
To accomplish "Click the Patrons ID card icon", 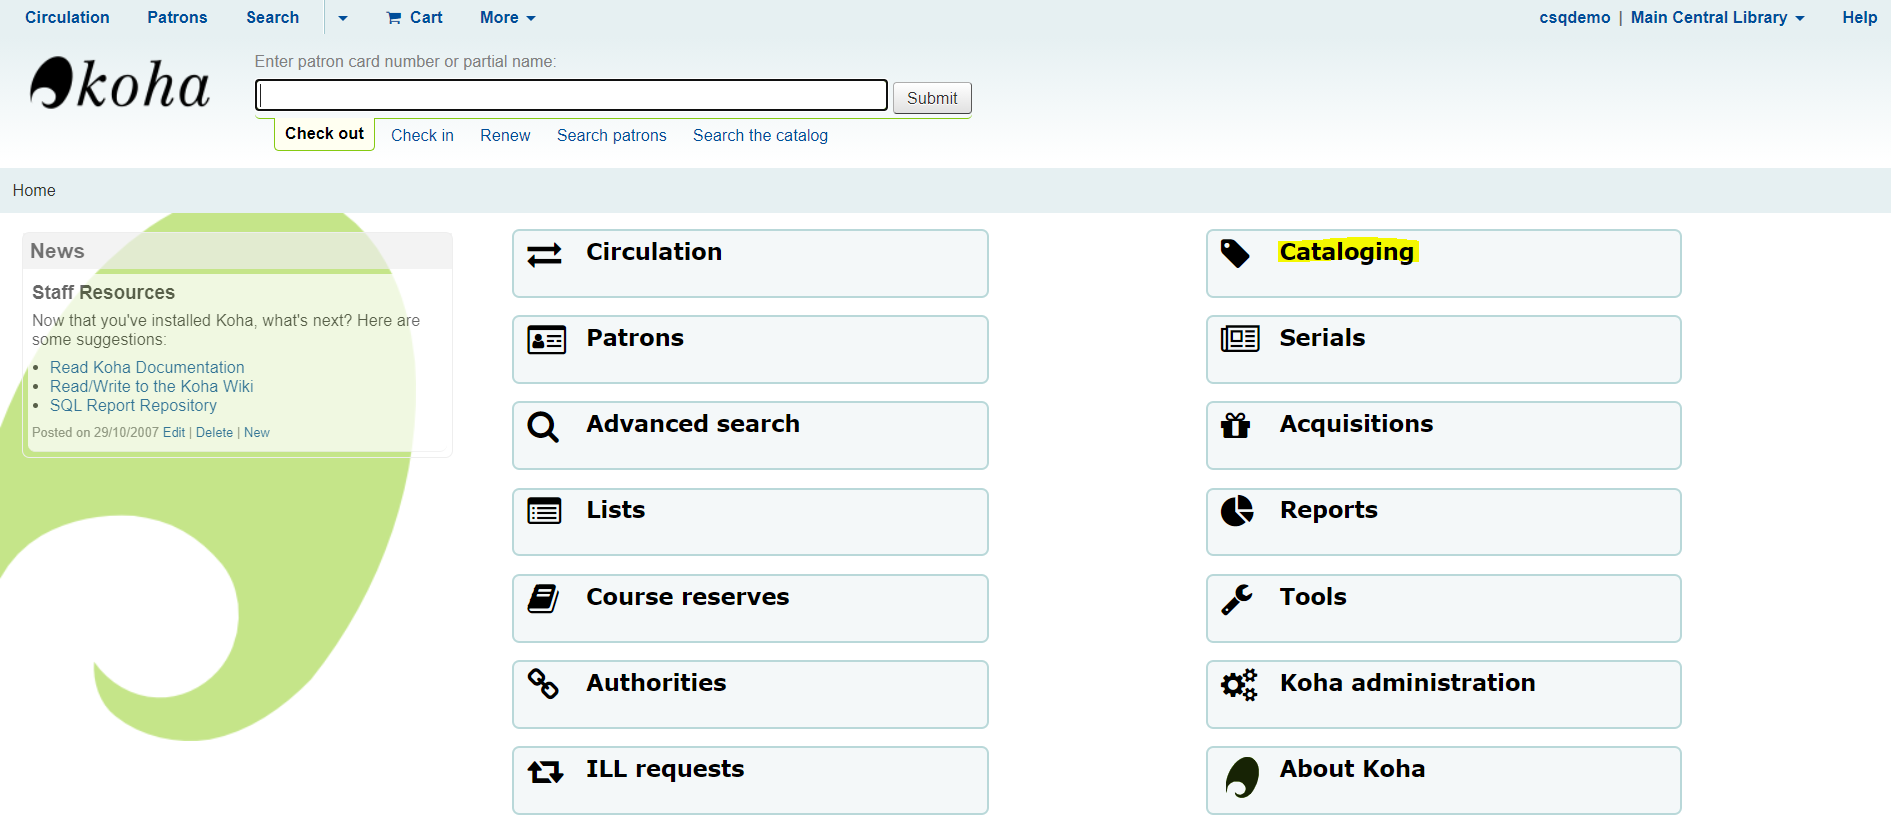I will (x=546, y=340).
